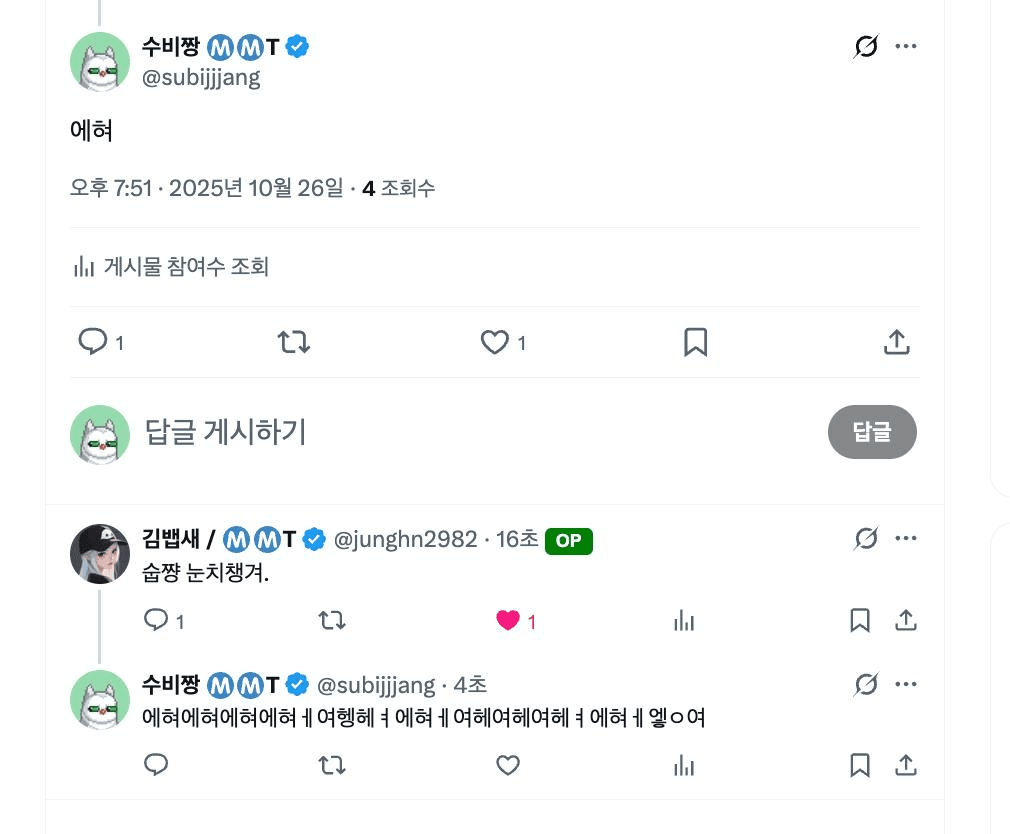Share the main 에혀 post
Viewport: 1010px width, 834px height.
tap(897, 342)
